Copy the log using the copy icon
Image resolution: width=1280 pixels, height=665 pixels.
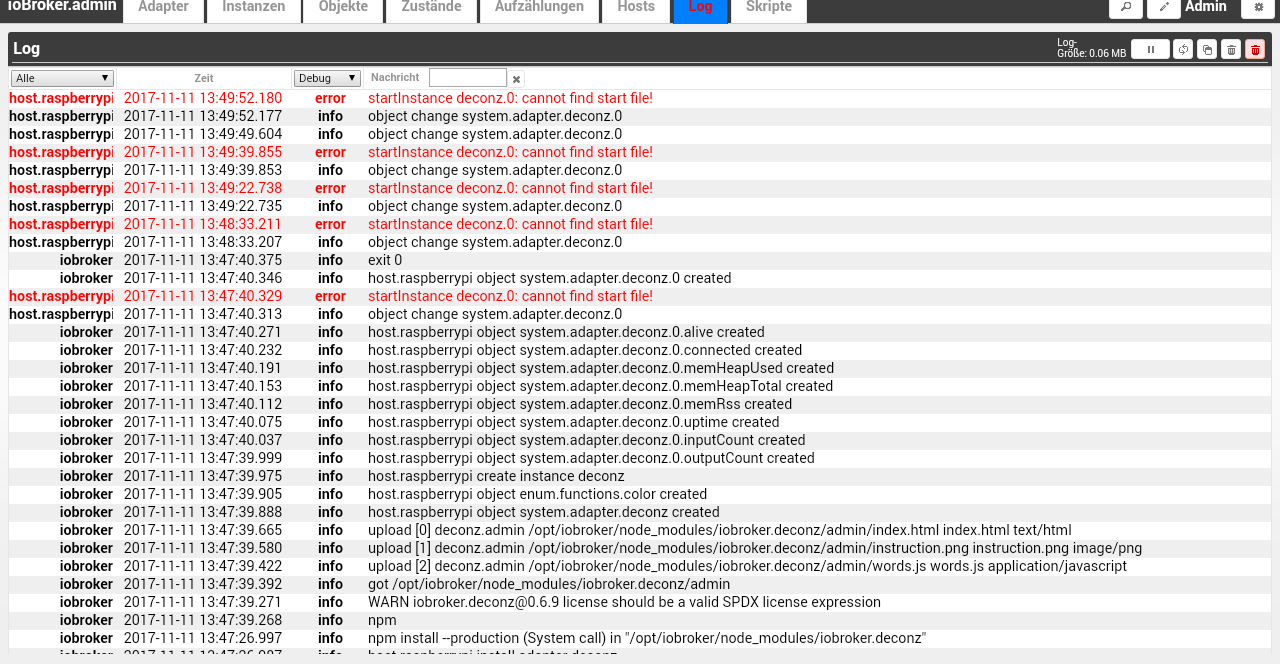tap(1207, 49)
